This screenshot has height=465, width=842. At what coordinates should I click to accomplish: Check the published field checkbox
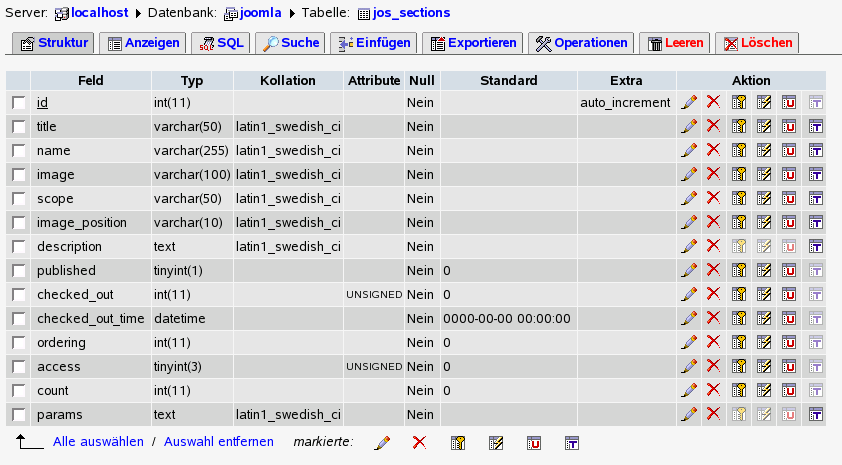coord(19,271)
